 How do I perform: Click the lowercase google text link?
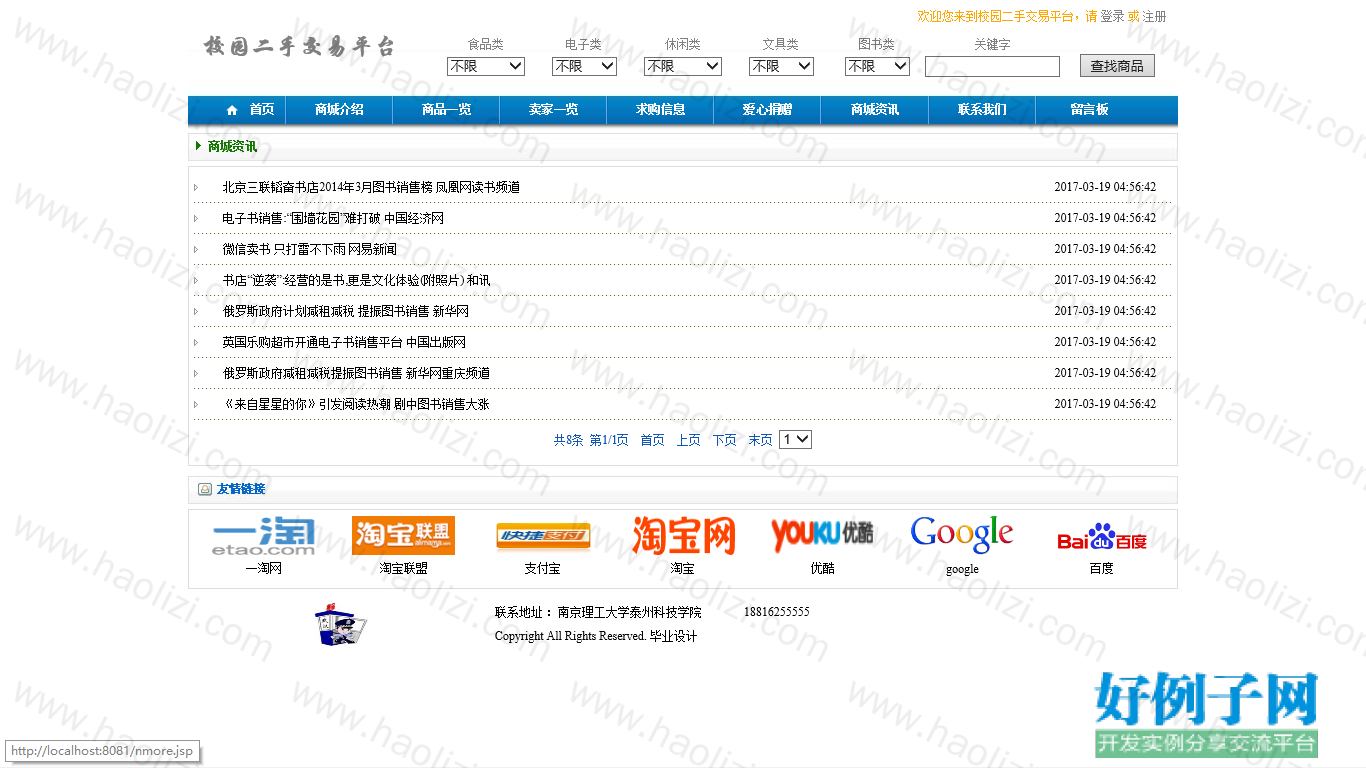coord(962,569)
